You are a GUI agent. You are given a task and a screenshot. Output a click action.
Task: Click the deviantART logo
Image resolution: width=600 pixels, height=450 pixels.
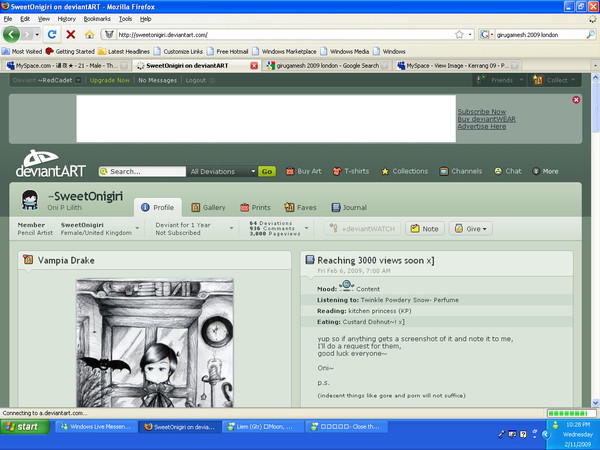(x=51, y=164)
